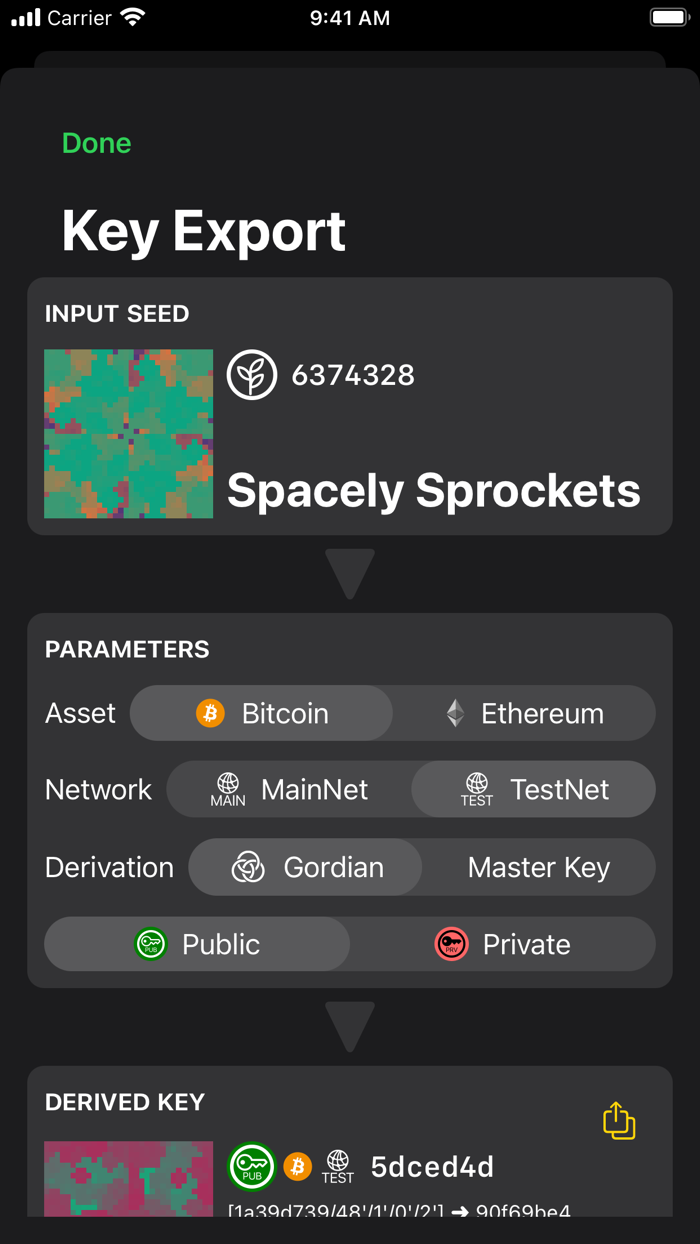Open the Derived Key section header
The image size is (700, 1244).
tap(124, 1102)
